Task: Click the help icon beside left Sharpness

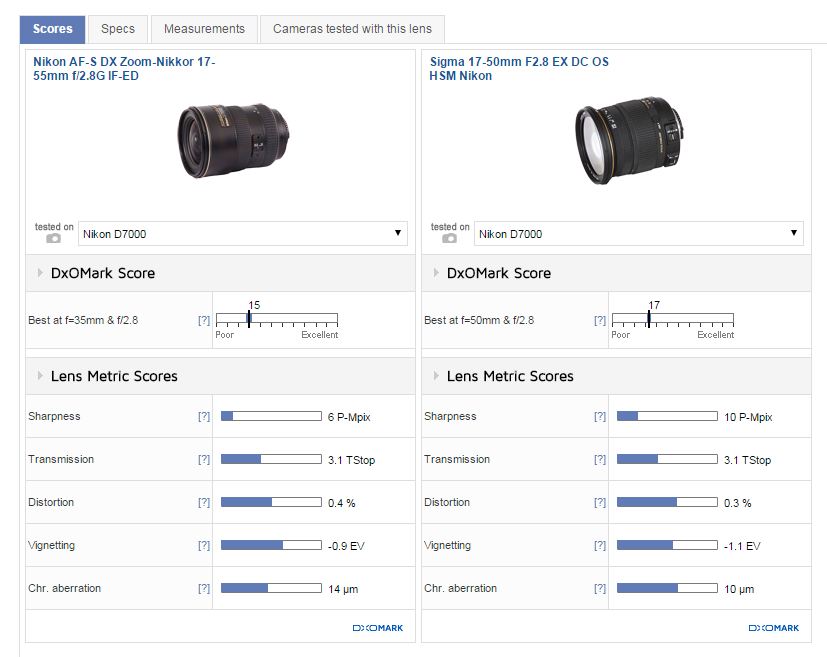Action: [x=204, y=417]
